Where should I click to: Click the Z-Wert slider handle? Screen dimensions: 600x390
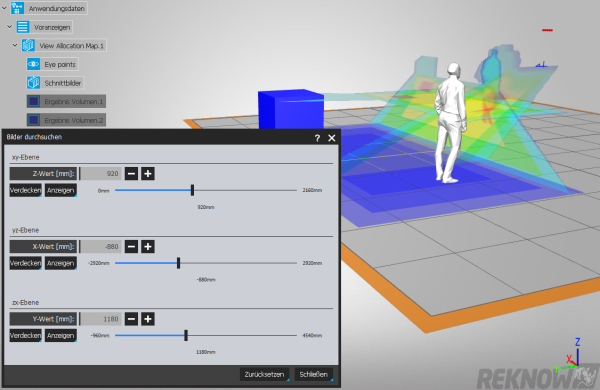[x=192, y=190]
